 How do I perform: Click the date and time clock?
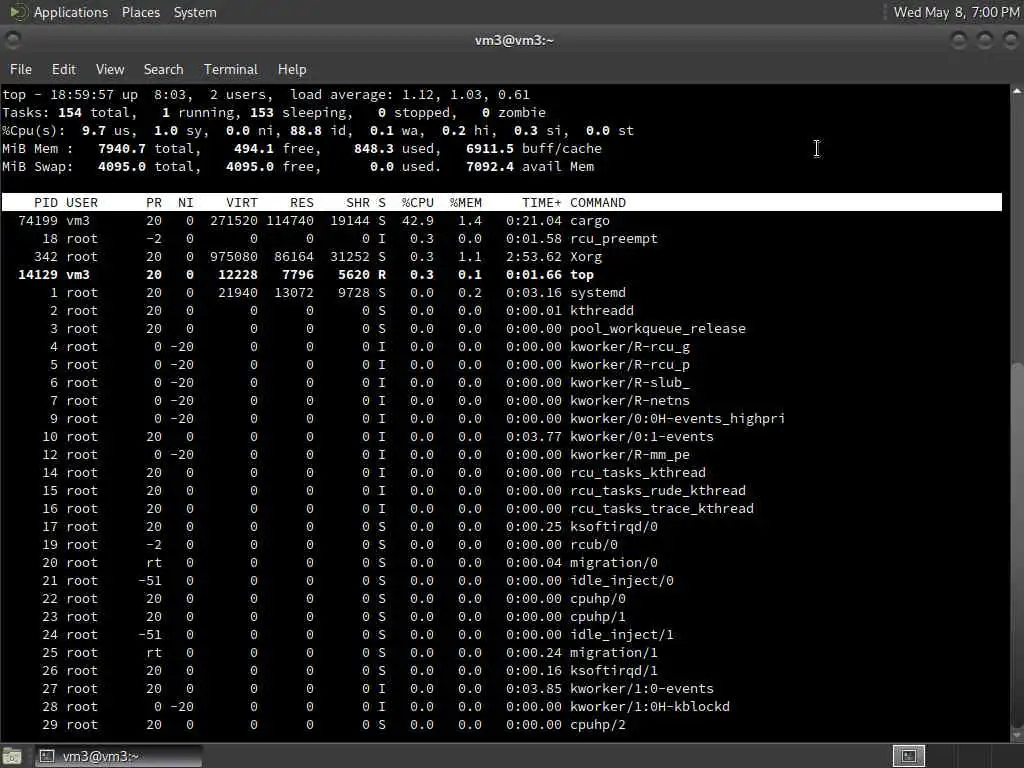pos(956,12)
